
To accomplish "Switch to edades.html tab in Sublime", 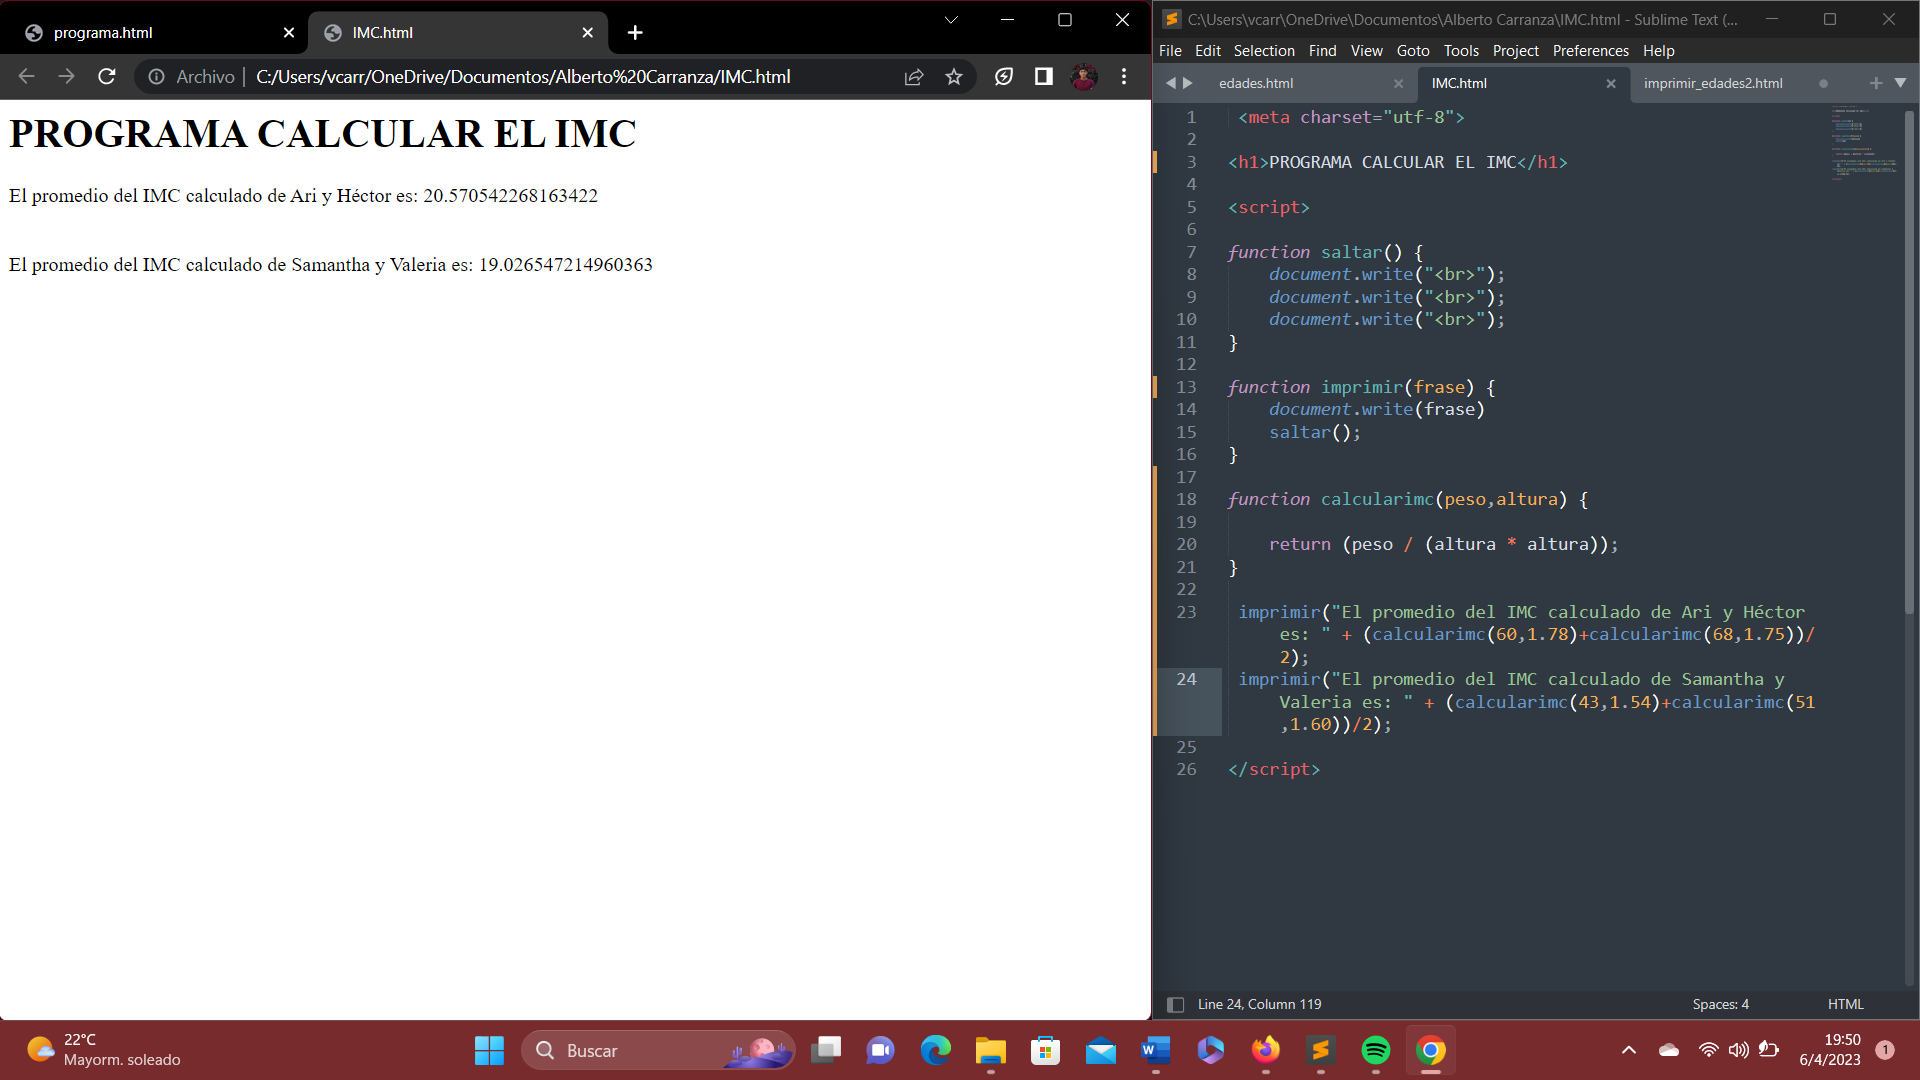I will (x=1256, y=83).
